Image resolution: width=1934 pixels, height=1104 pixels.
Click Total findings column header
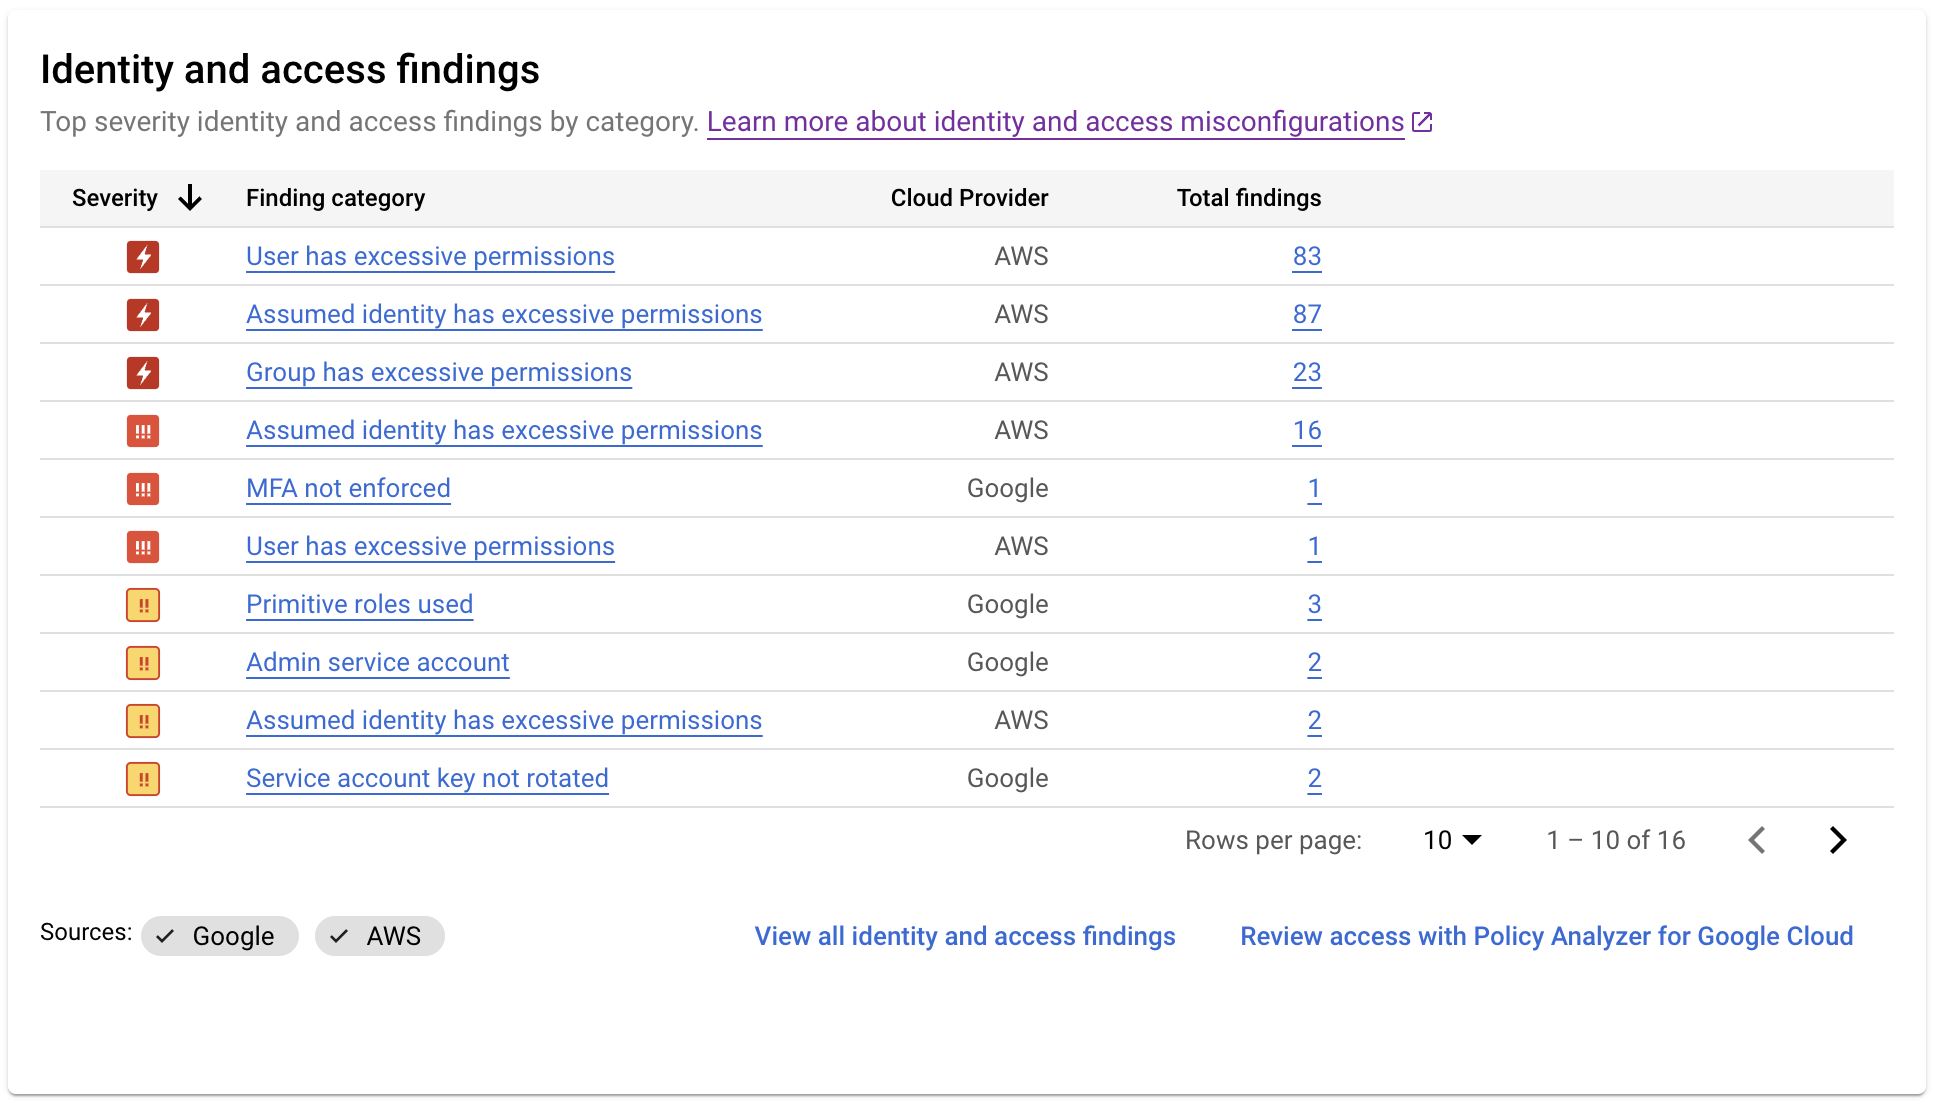point(1248,198)
